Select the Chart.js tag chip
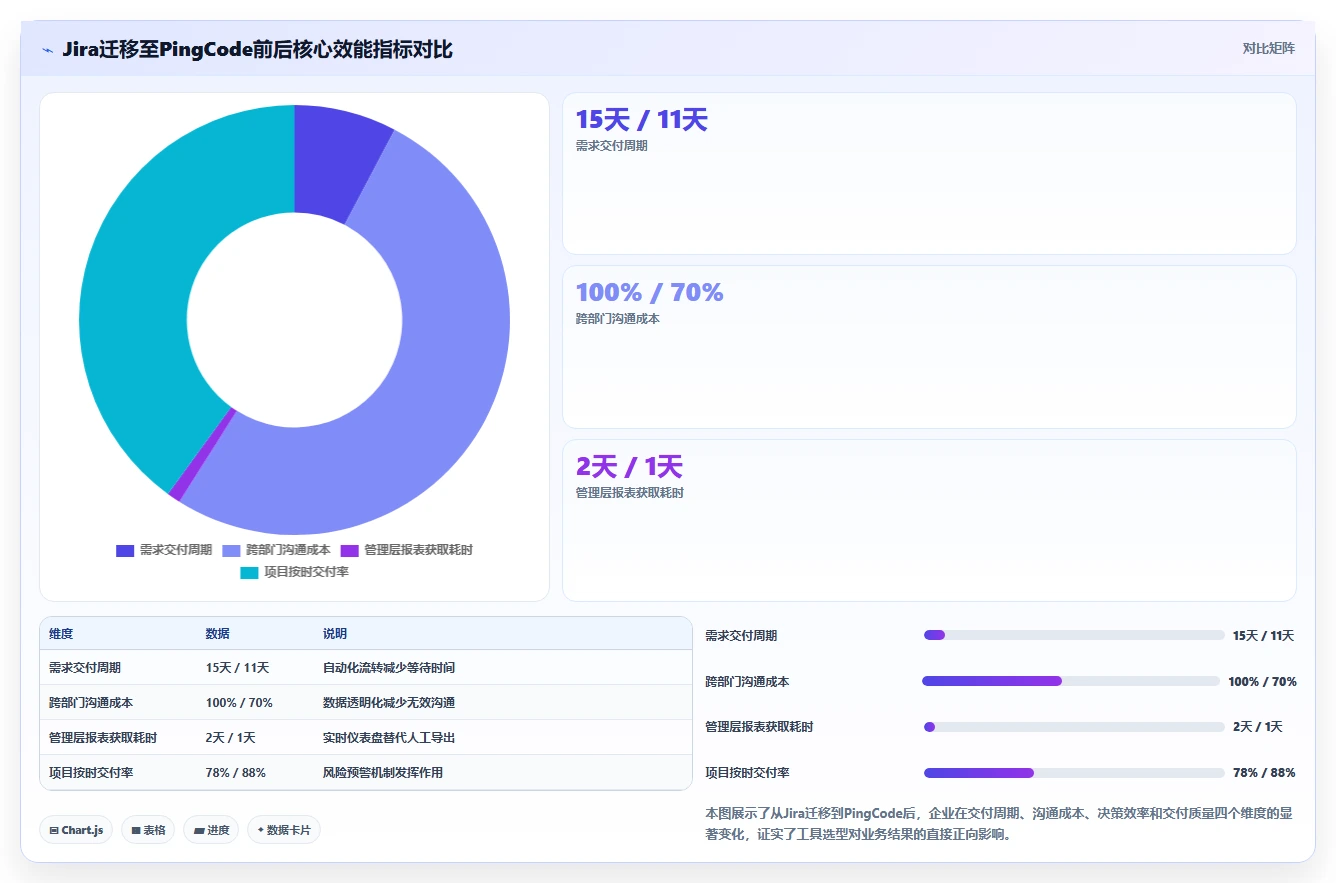The width and height of the screenshot is (1336, 883). 76,830
